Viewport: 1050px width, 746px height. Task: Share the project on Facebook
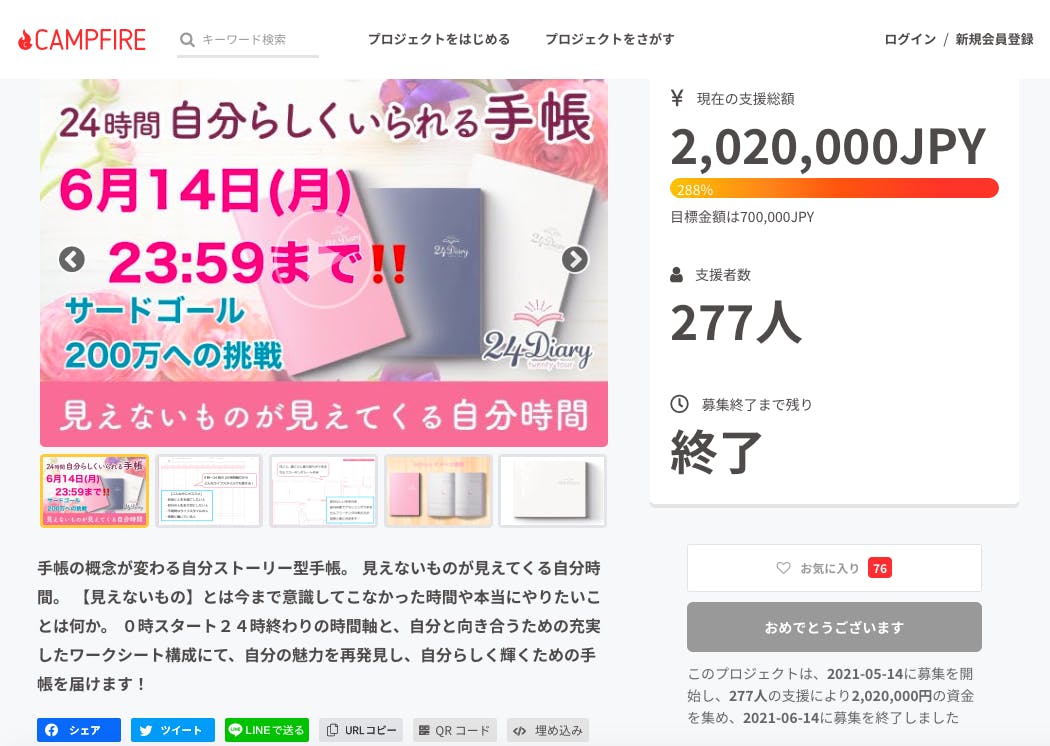(x=79, y=730)
